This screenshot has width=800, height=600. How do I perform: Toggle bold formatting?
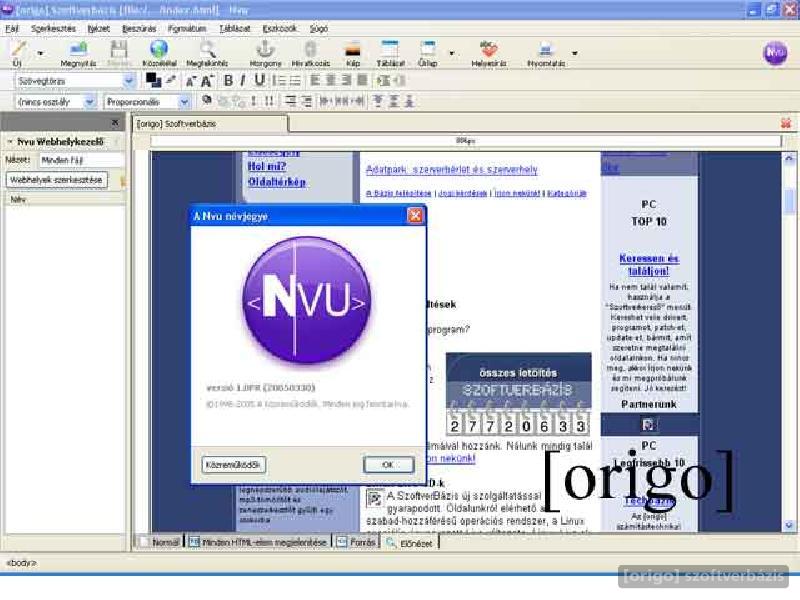coord(229,81)
